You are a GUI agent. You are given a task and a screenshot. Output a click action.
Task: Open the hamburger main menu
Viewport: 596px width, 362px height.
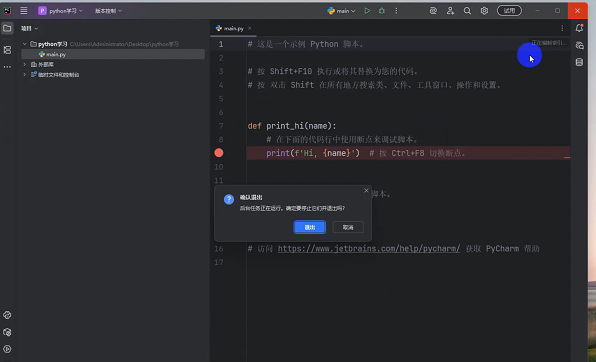click(x=24, y=11)
